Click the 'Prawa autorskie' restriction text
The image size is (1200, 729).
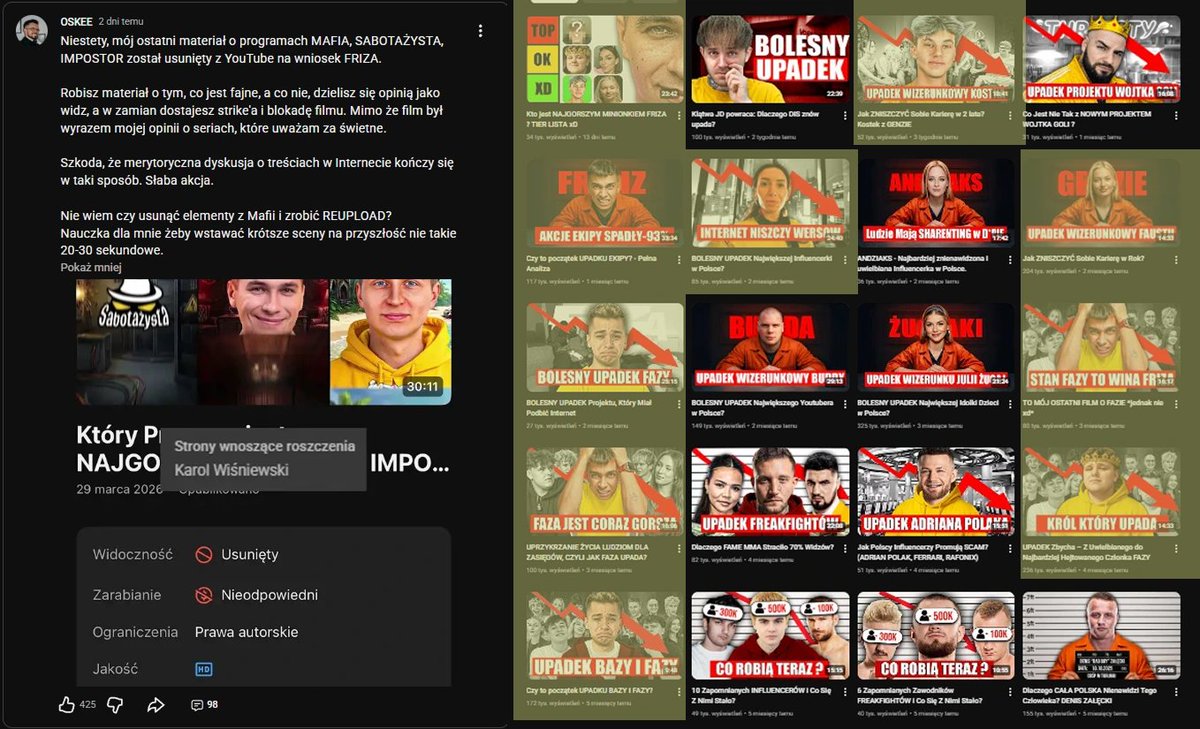(x=246, y=632)
